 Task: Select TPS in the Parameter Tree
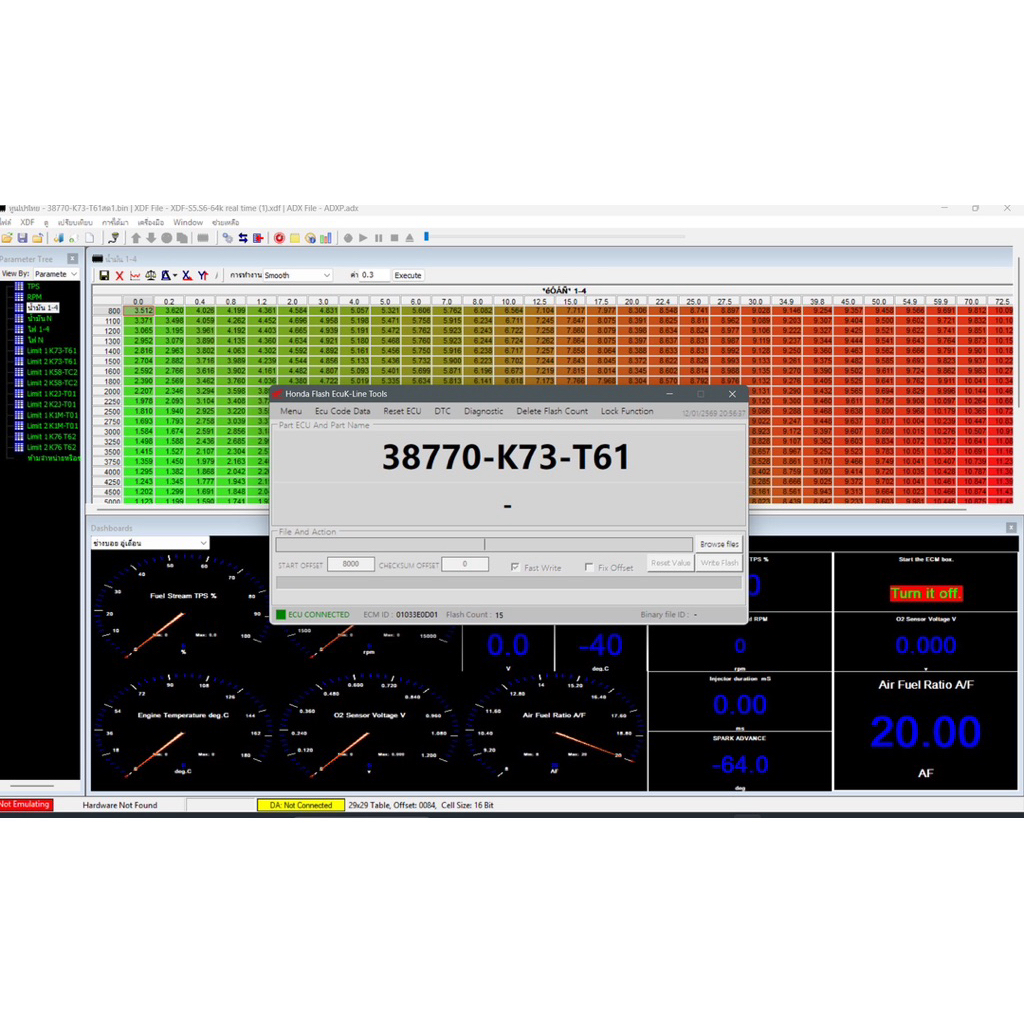coord(33,286)
